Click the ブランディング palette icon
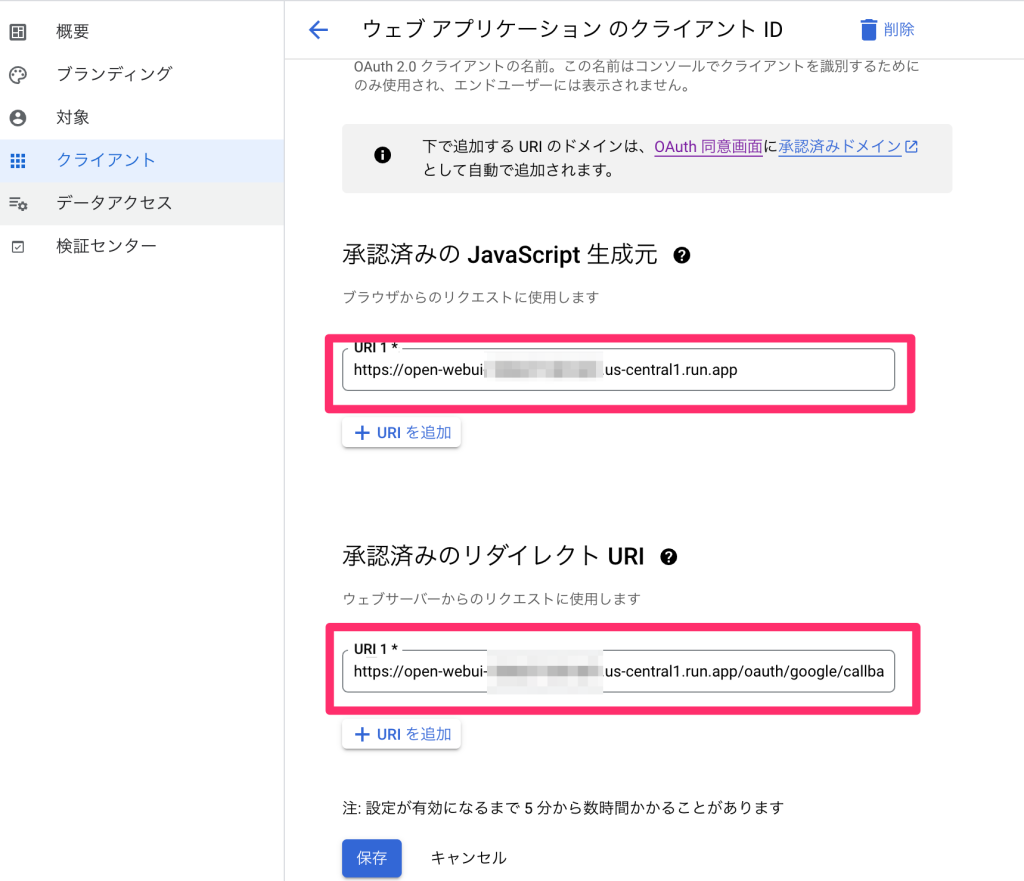The height and width of the screenshot is (881, 1024). (18, 74)
